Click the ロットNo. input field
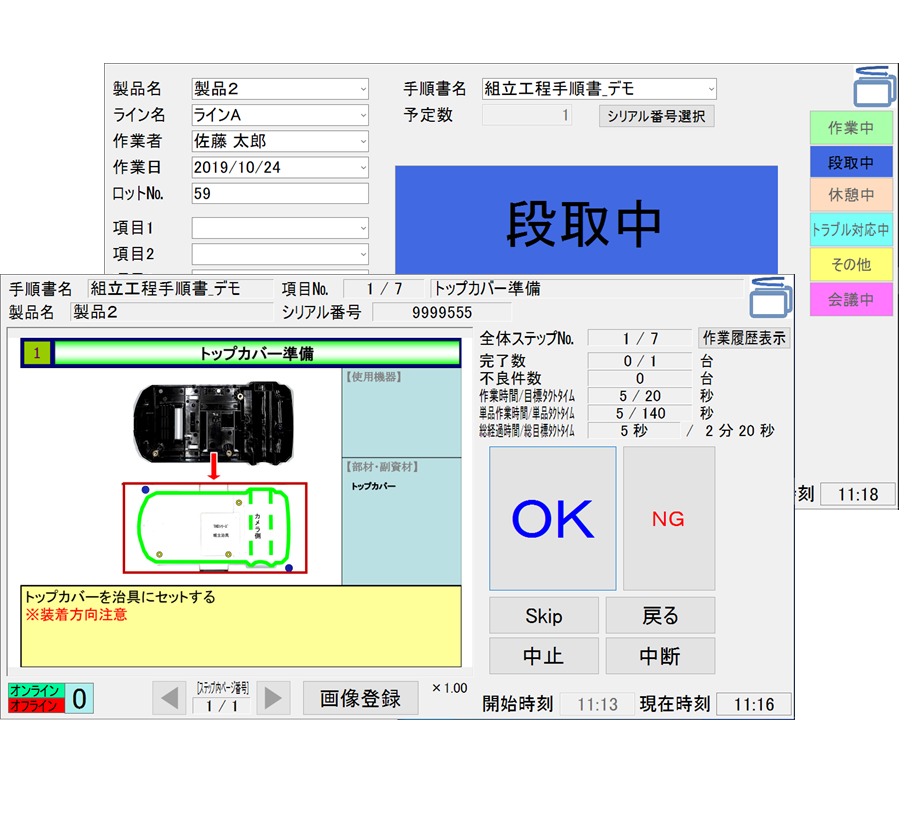Screen dimensions: 899x818 (280, 193)
